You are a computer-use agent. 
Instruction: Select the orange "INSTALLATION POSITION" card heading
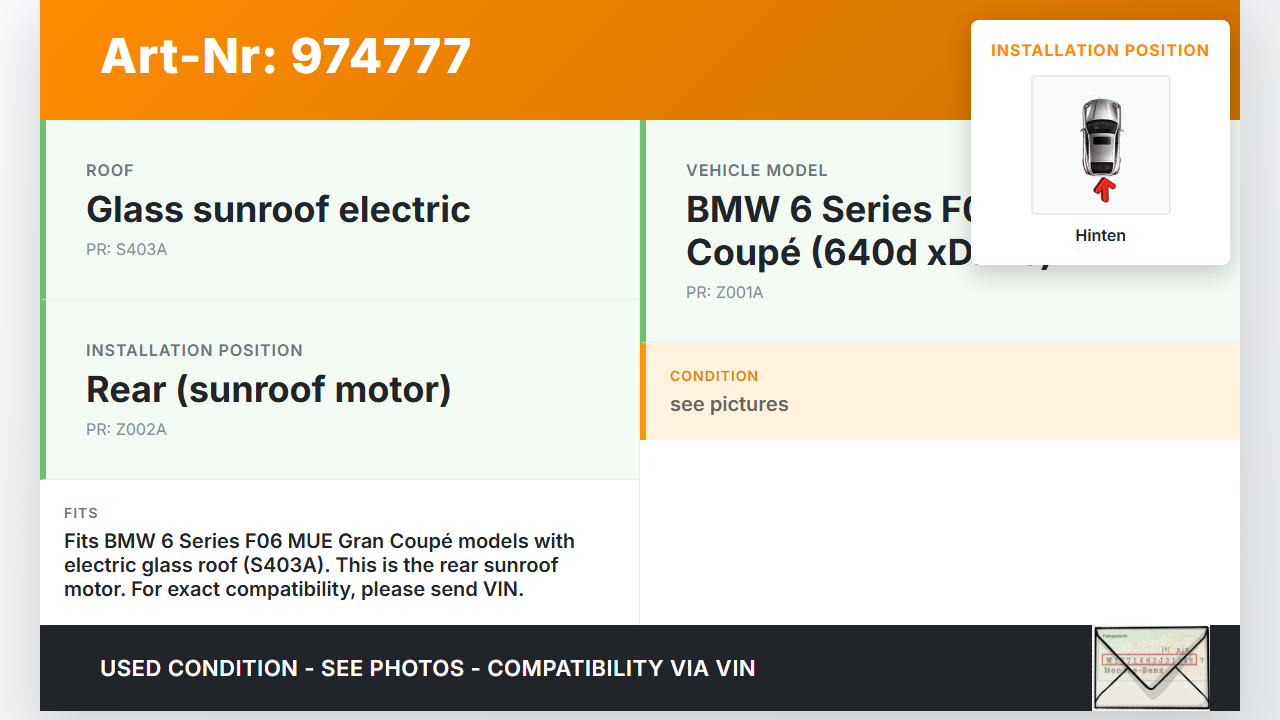1100,51
